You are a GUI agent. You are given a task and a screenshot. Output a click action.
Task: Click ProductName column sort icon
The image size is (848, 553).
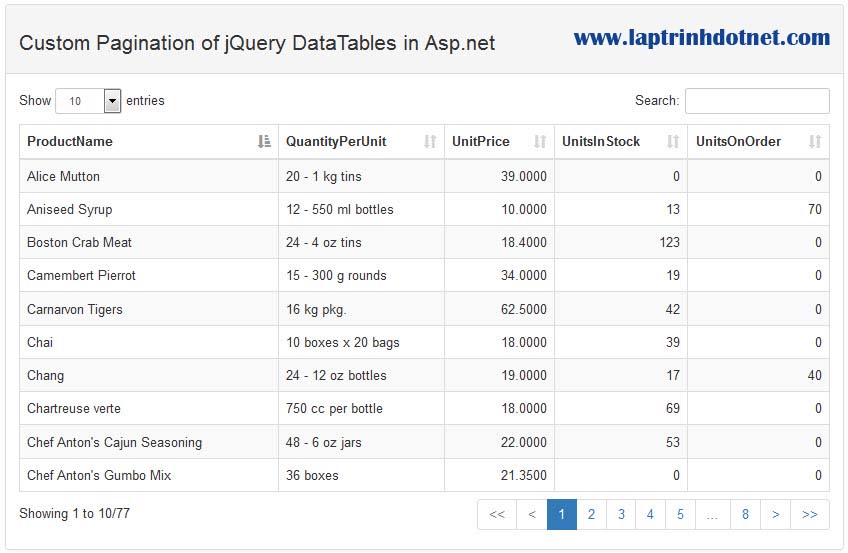264,142
